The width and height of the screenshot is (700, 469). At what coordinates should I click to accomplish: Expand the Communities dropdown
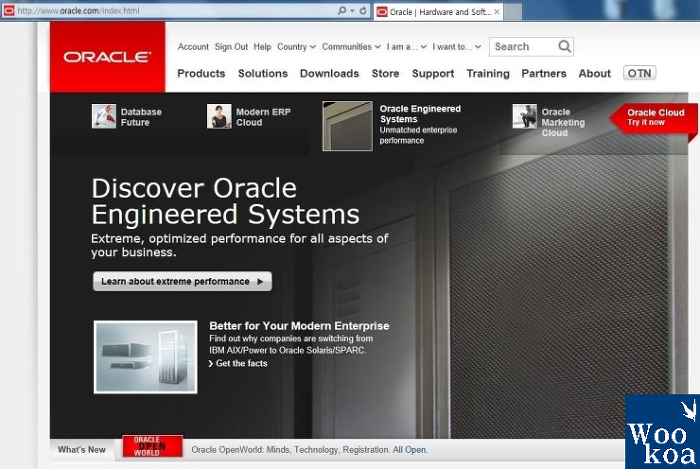351,46
